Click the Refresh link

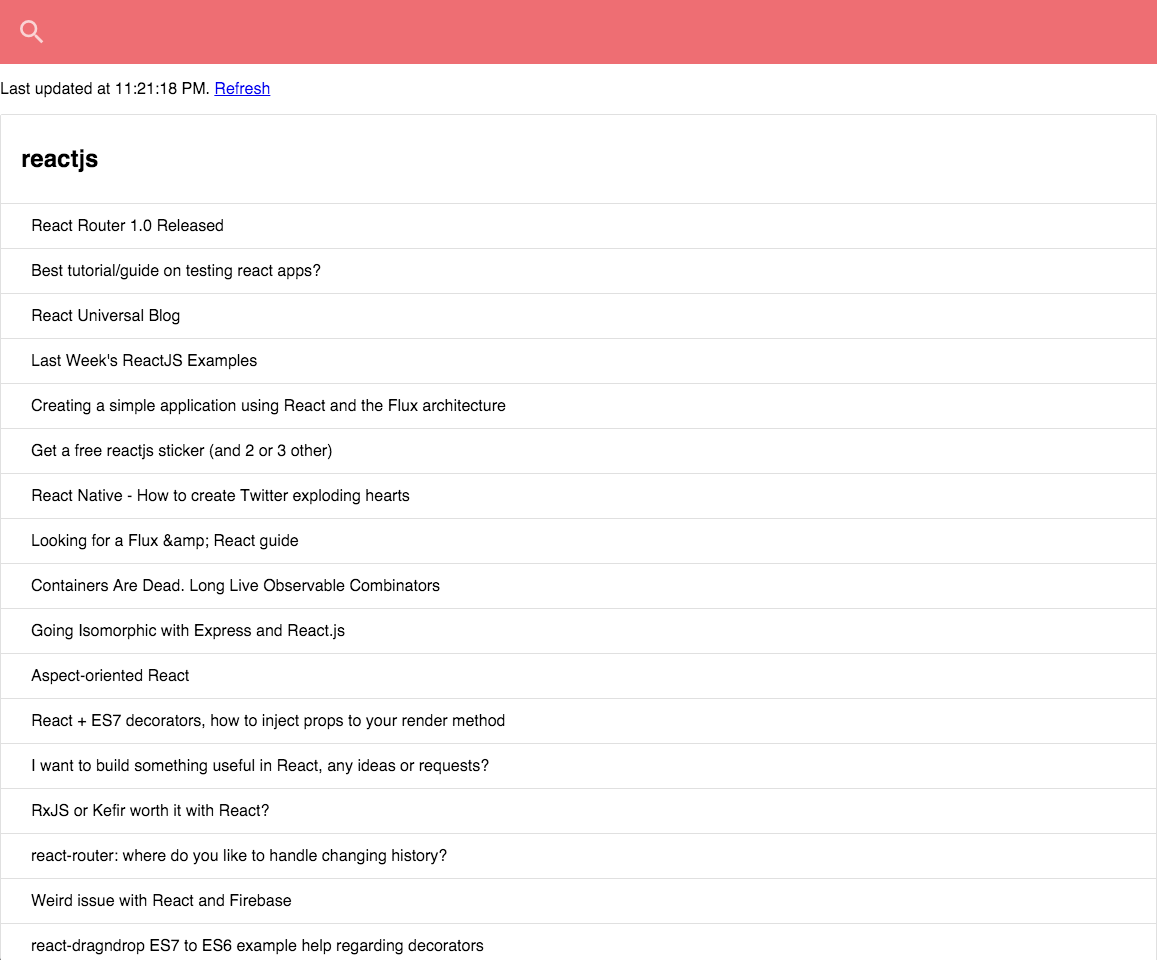(242, 89)
